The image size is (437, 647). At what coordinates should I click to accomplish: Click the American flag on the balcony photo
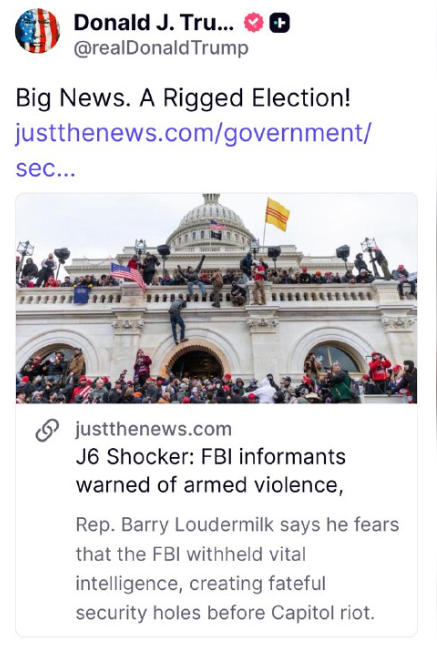128,275
